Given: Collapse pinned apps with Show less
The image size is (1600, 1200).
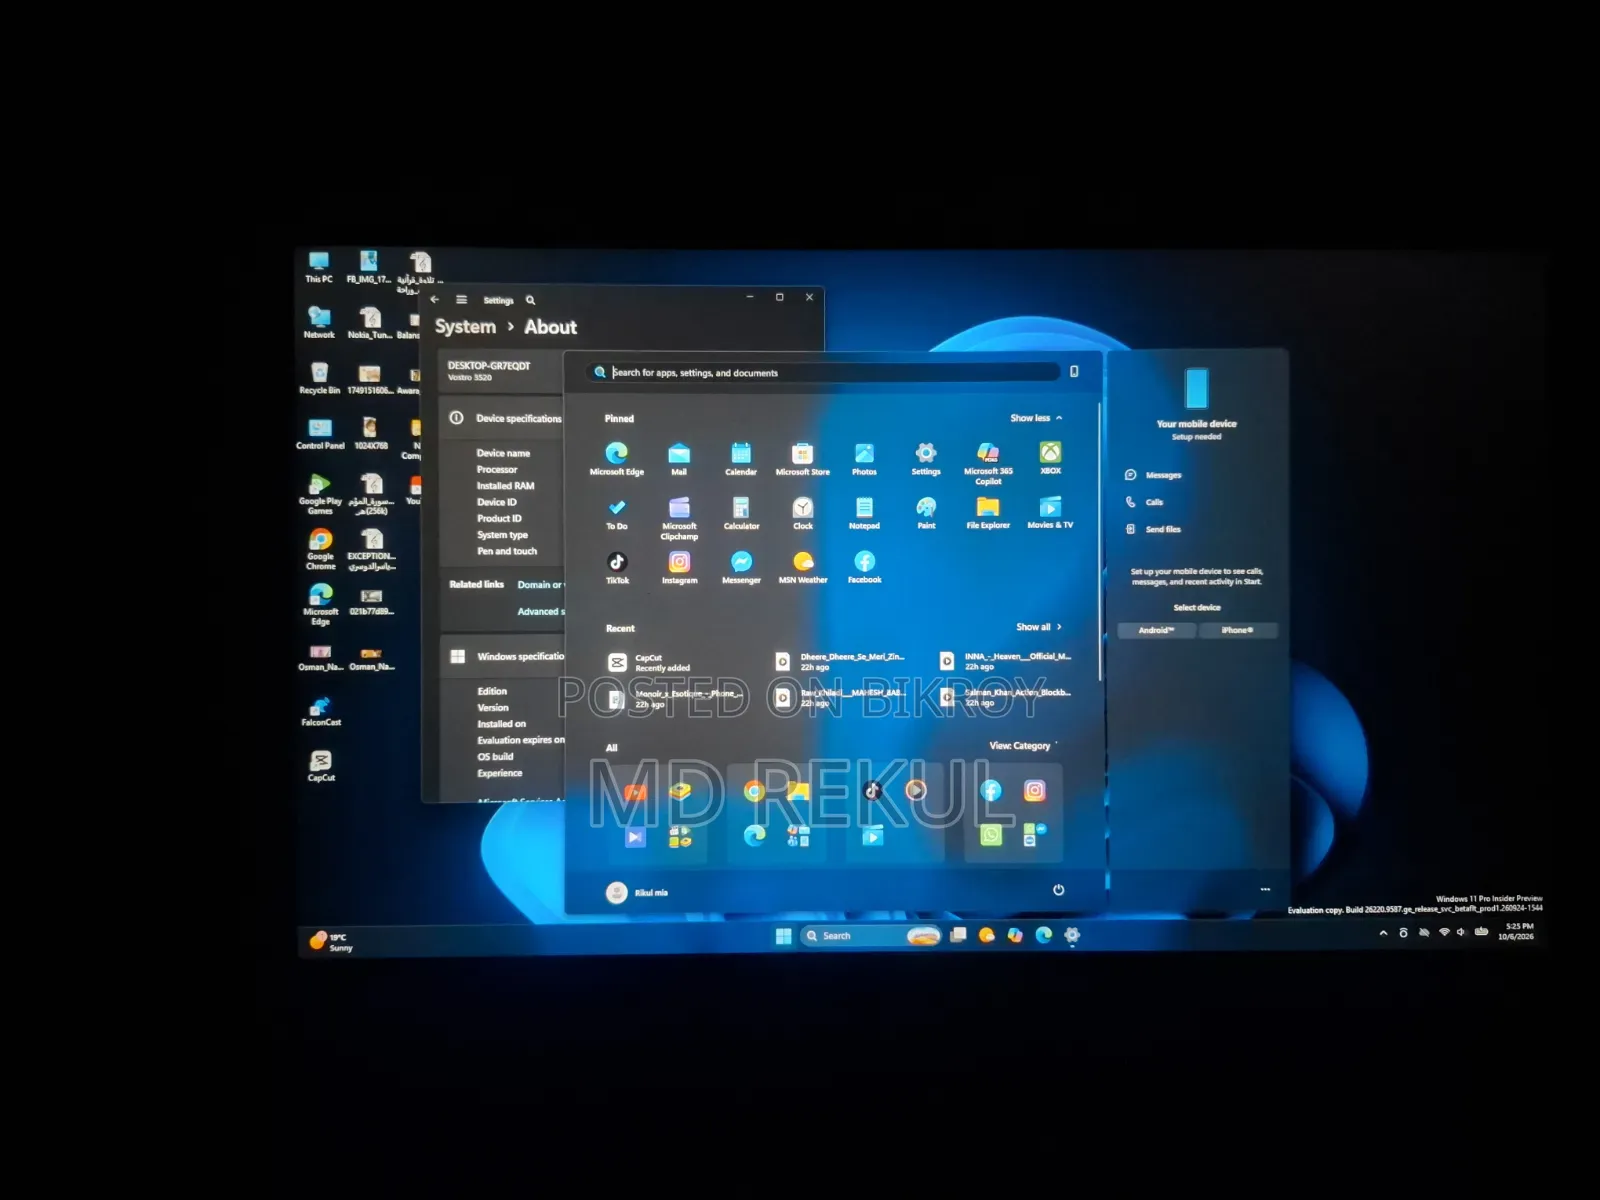Looking at the screenshot, I should [x=1036, y=418].
